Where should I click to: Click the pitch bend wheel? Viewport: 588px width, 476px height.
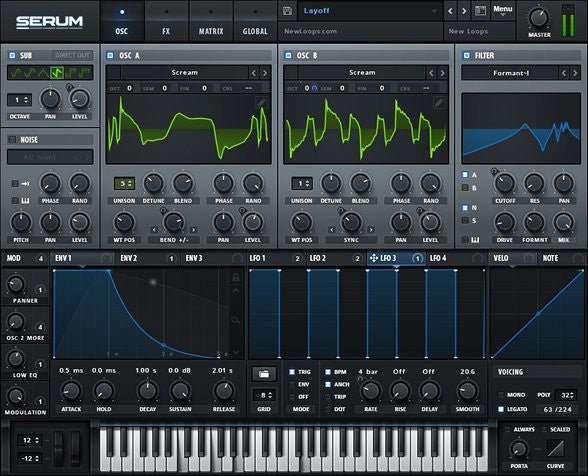click(58, 448)
